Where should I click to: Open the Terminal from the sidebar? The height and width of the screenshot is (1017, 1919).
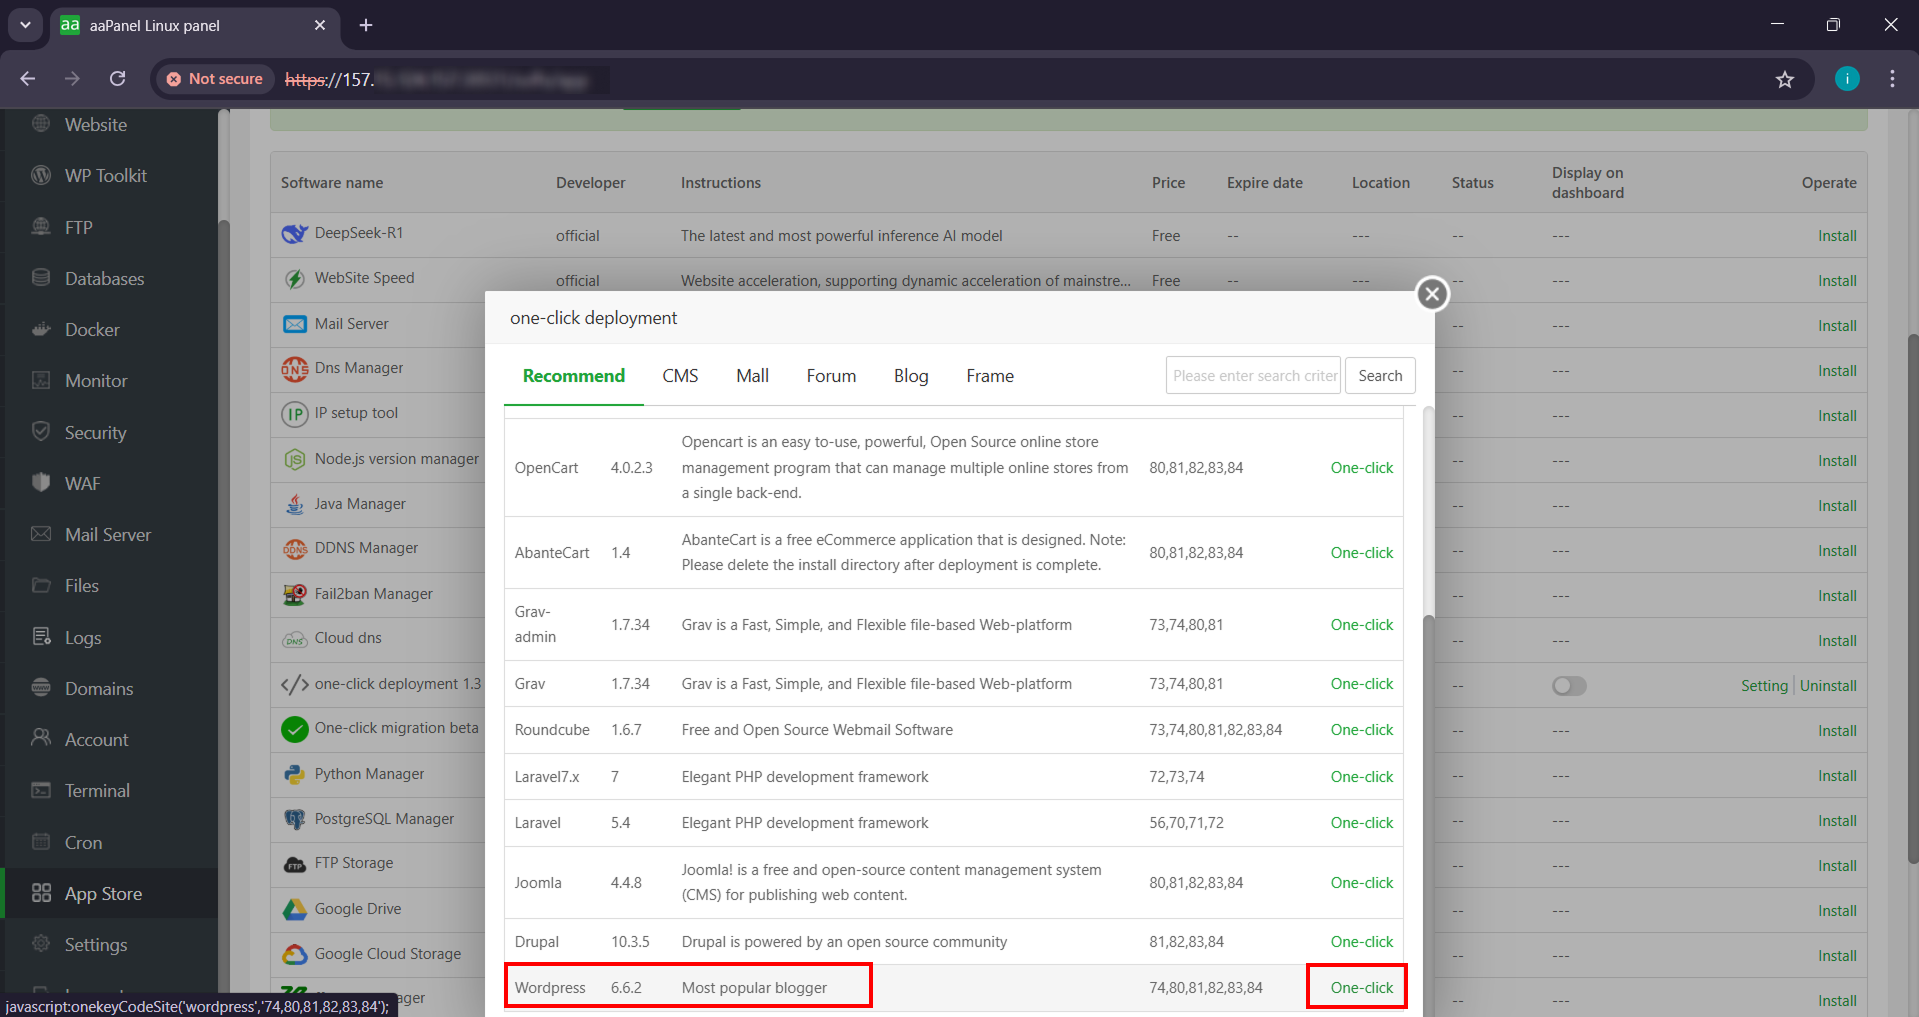[x=95, y=790]
